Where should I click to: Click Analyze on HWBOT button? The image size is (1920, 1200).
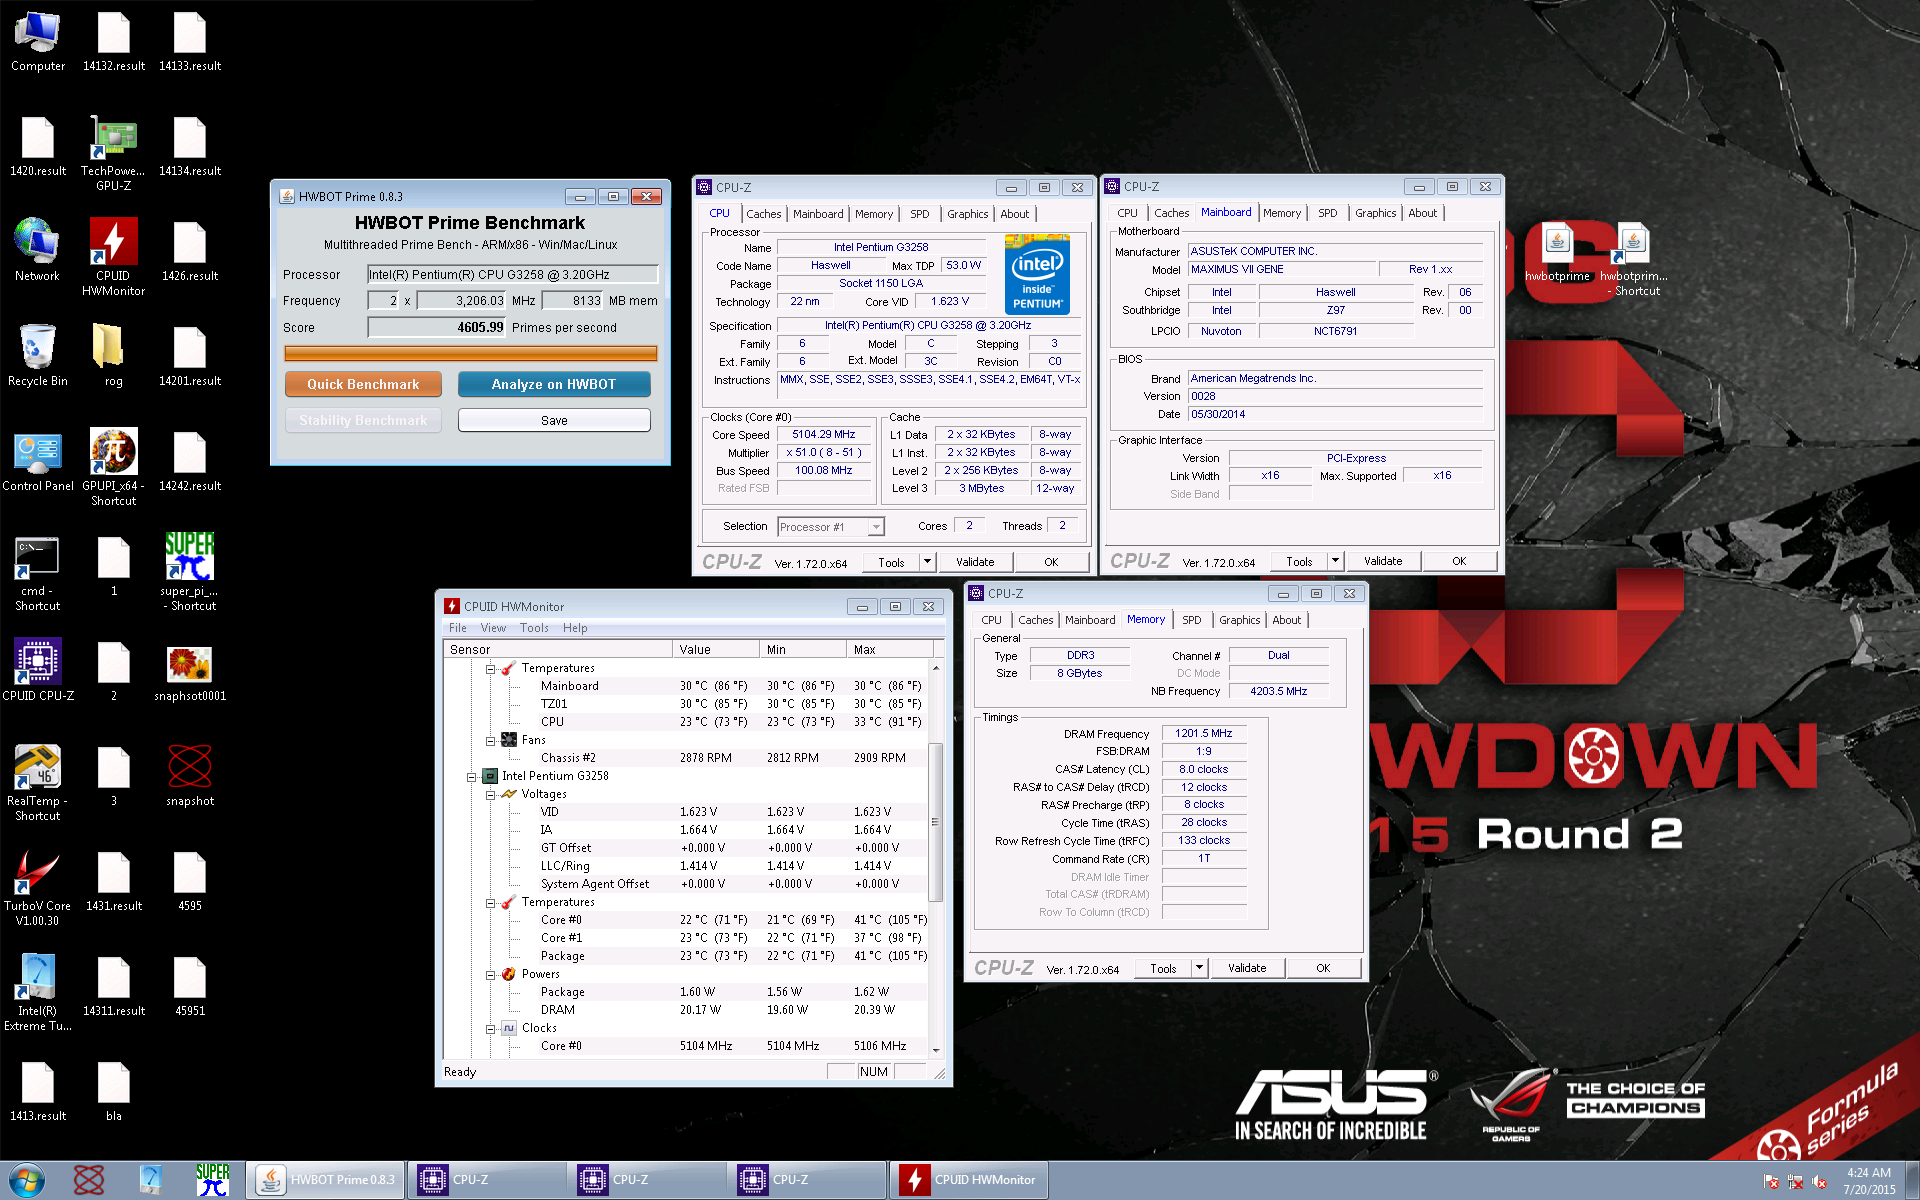(x=554, y=384)
